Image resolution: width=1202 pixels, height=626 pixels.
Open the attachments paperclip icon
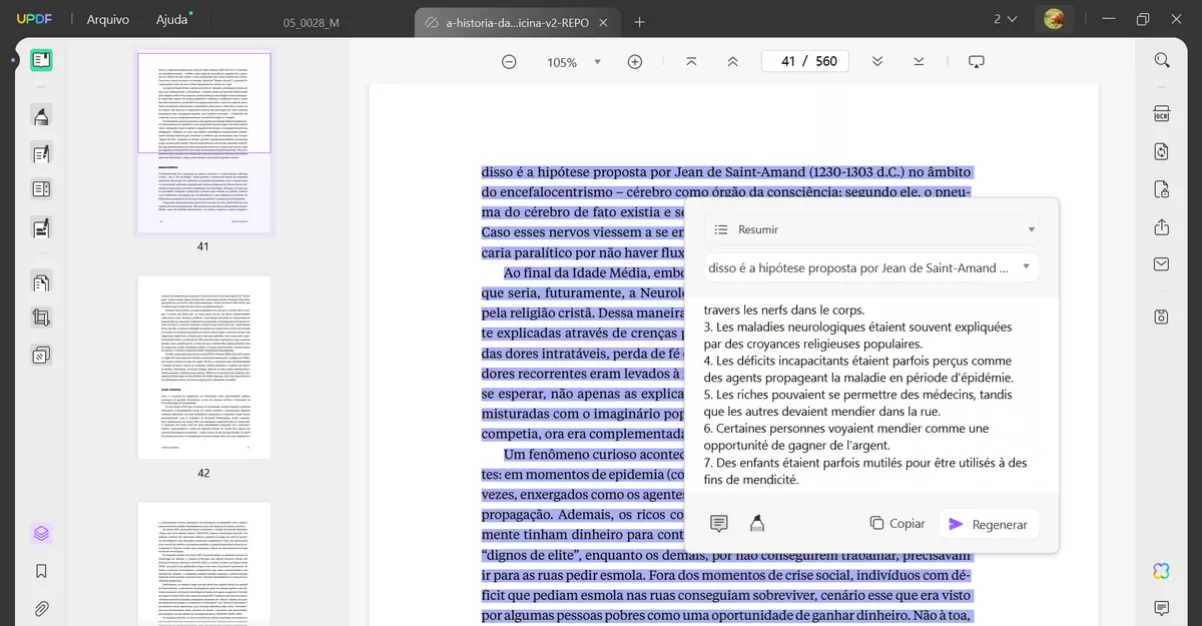(x=41, y=608)
